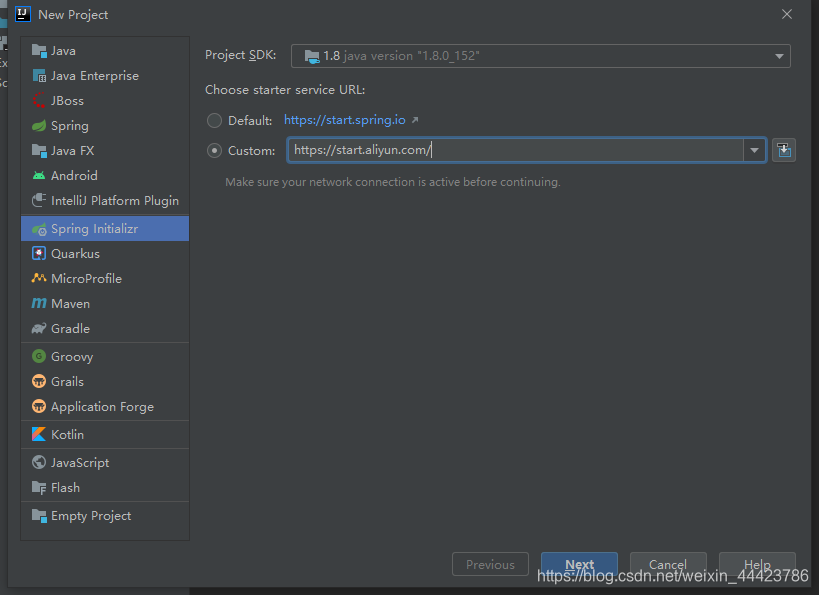Click the Java Enterprise icon in the list

pyautogui.click(x=39, y=76)
